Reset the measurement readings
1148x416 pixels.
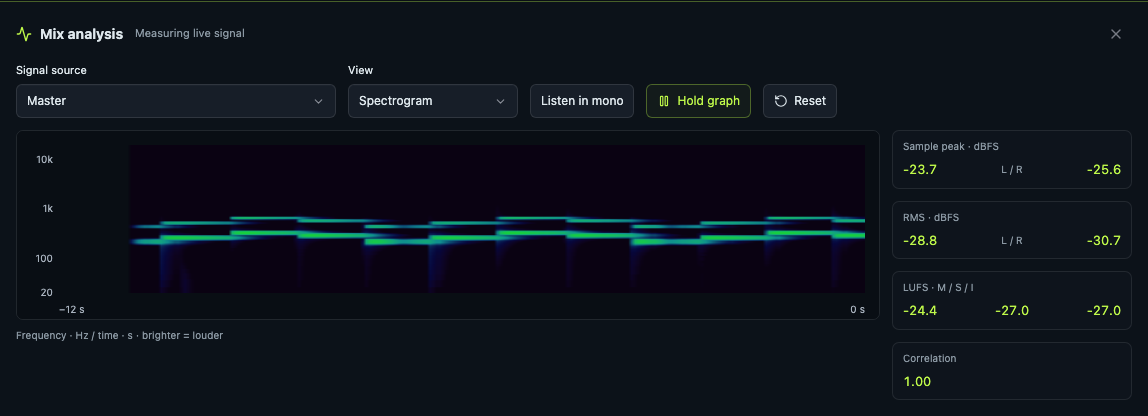[x=800, y=101]
